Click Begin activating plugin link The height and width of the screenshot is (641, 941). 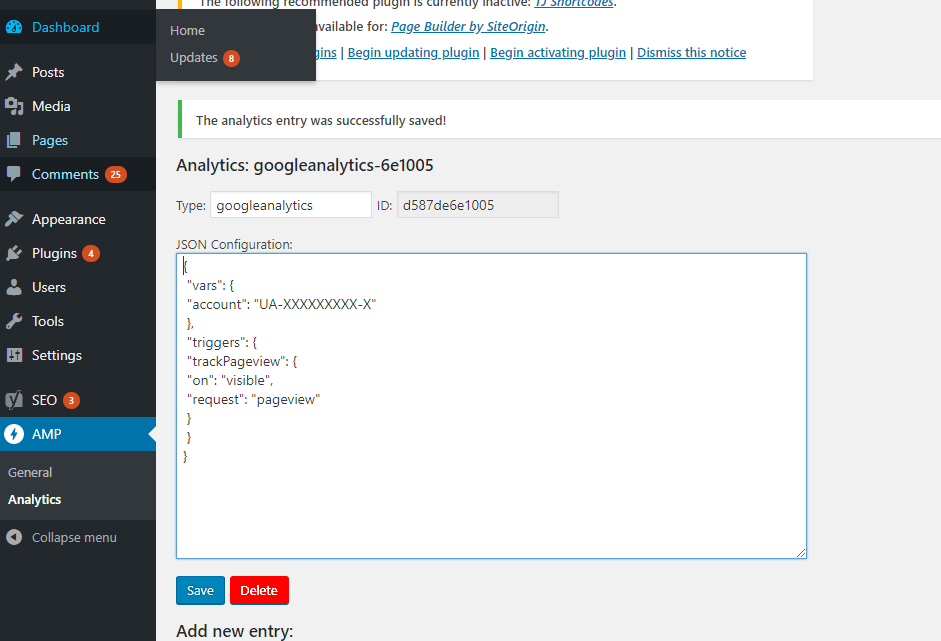[558, 53]
